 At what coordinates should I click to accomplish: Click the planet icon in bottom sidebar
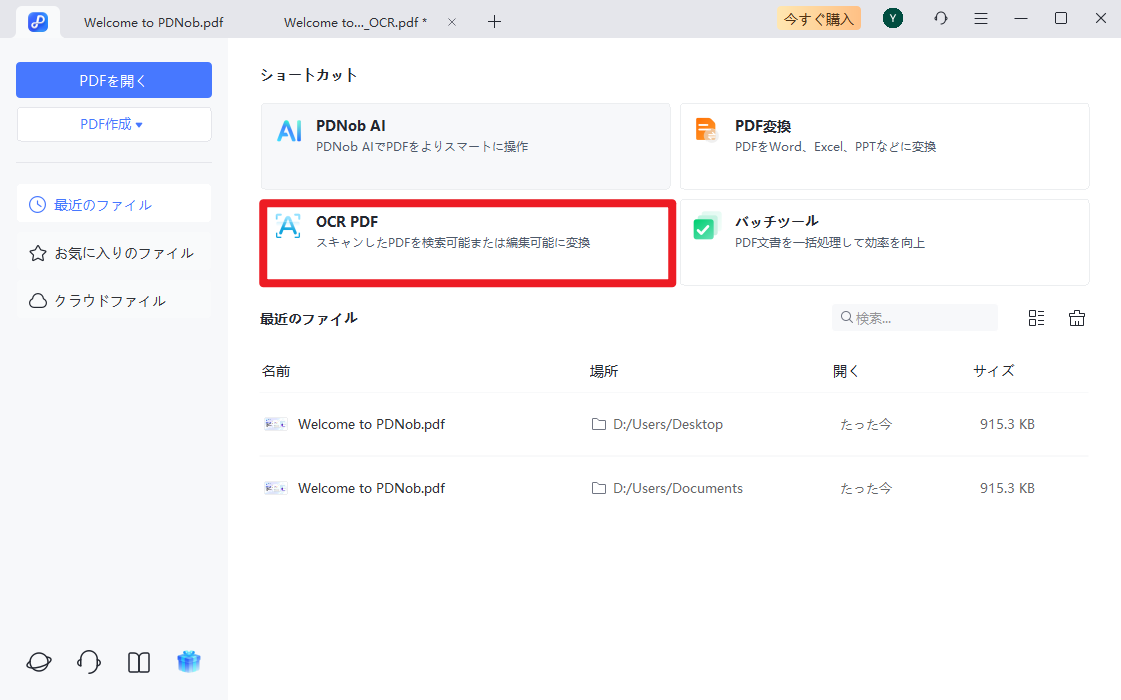pyautogui.click(x=39, y=662)
